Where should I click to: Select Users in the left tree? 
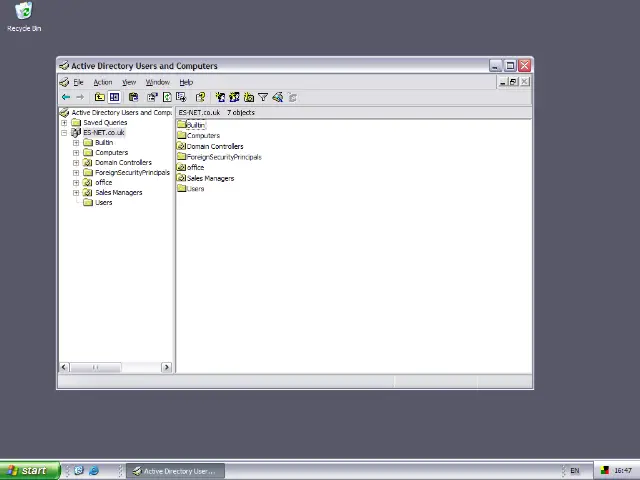[x=104, y=202]
